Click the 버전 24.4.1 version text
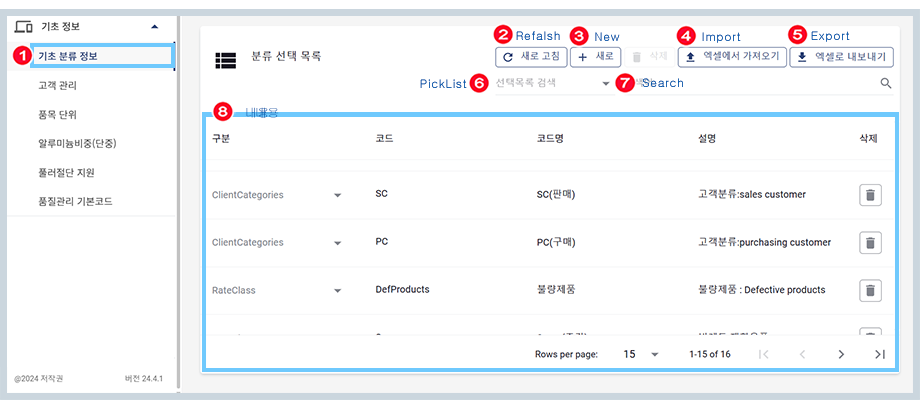This screenshot has width=920, height=400. pos(144,378)
